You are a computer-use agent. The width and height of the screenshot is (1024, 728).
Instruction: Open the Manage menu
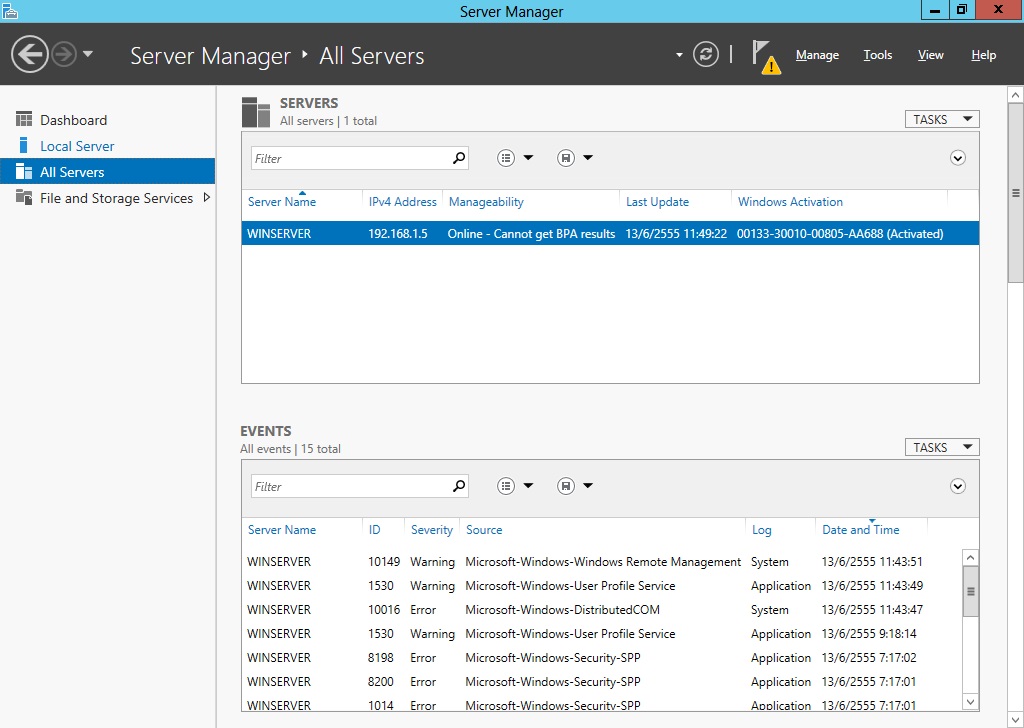(817, 55)
